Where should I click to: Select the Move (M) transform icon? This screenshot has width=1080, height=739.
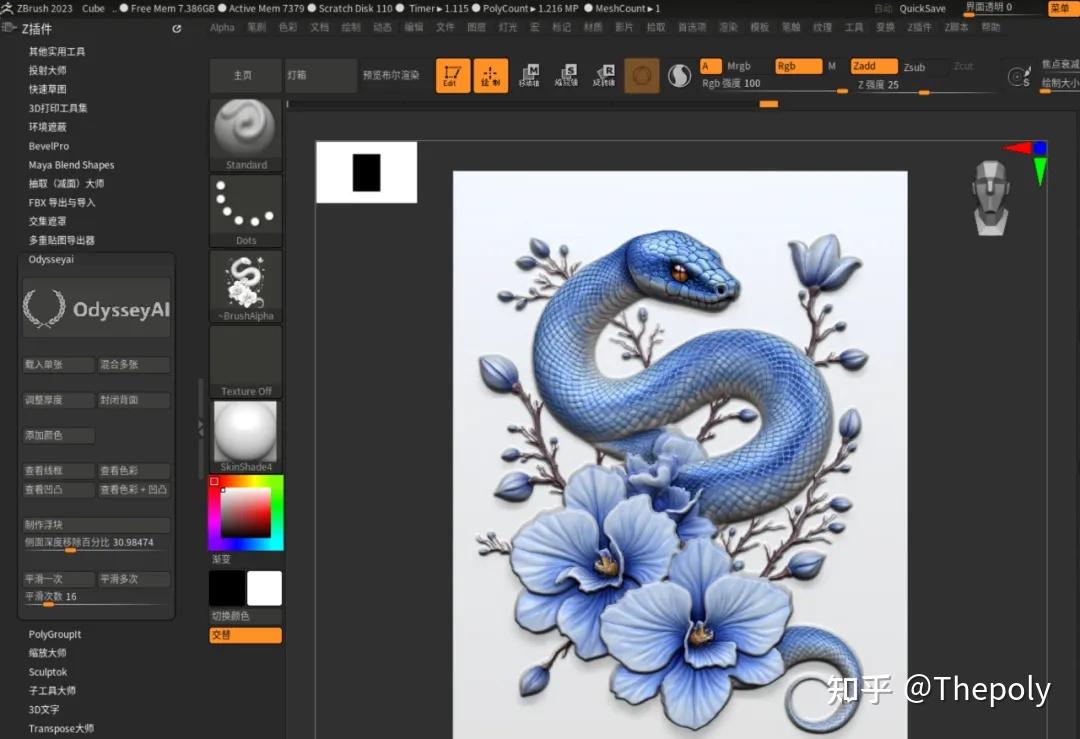(529, 75)
